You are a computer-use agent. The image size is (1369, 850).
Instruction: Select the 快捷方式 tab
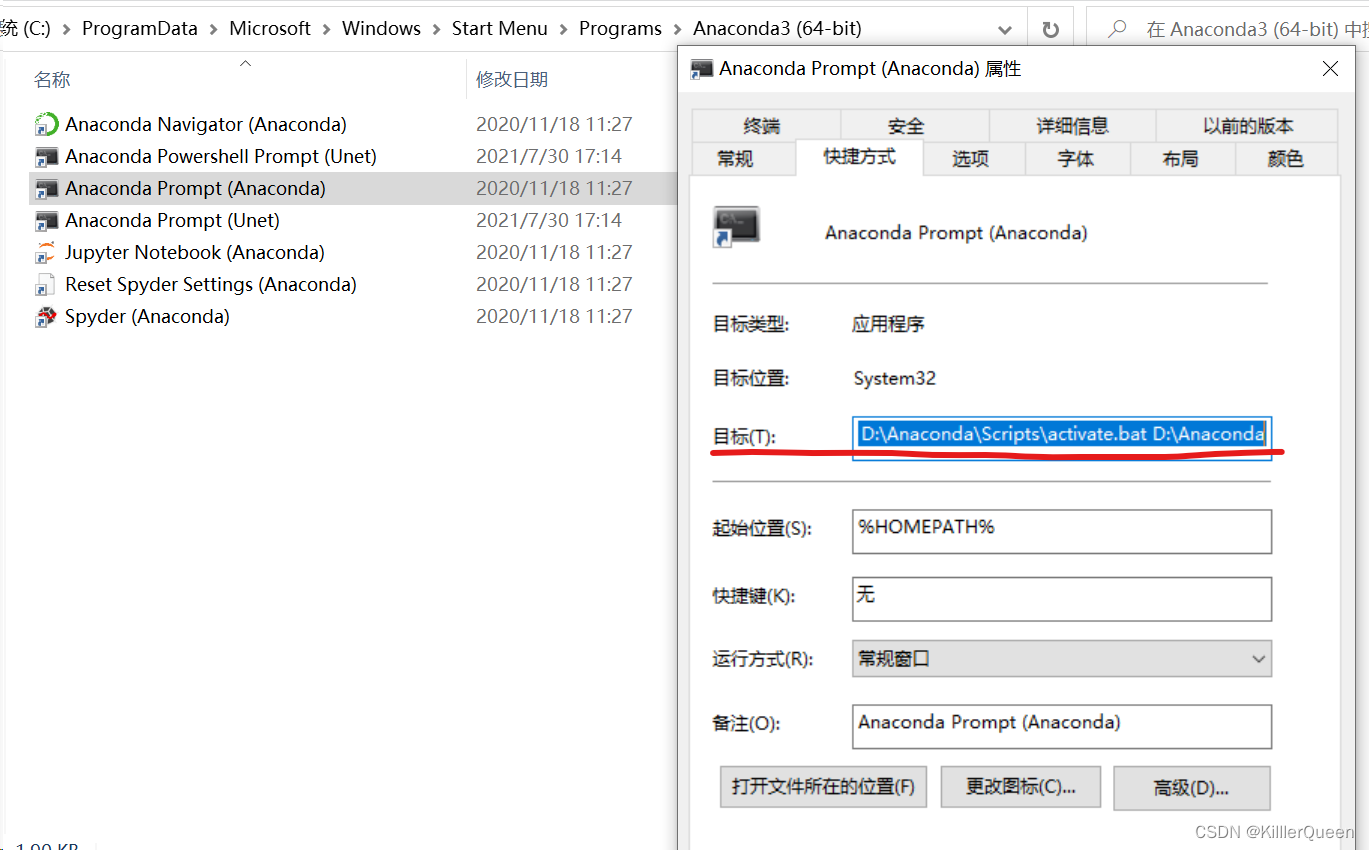point(859,157)
